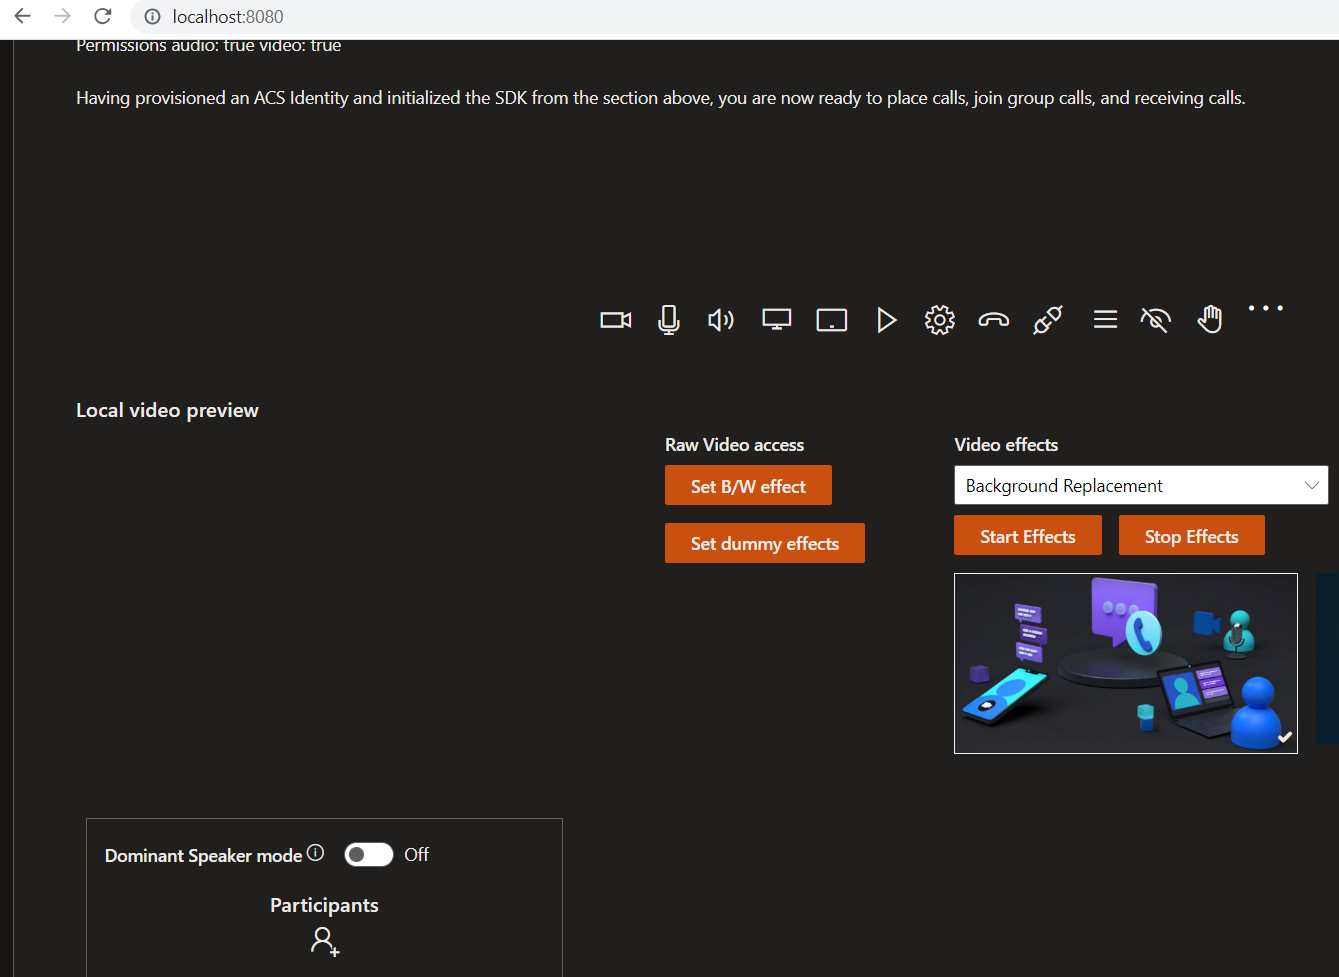Click Start Effects
This screenshot has height=977, width=1339.
click(1027, 535)
